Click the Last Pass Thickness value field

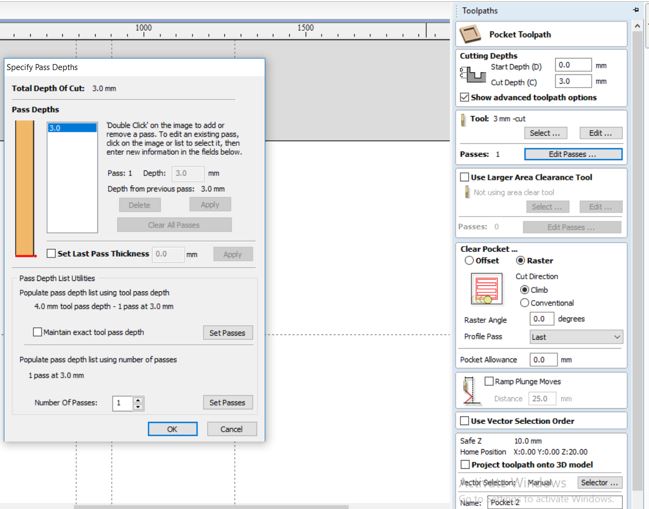[x=168, y=254]
